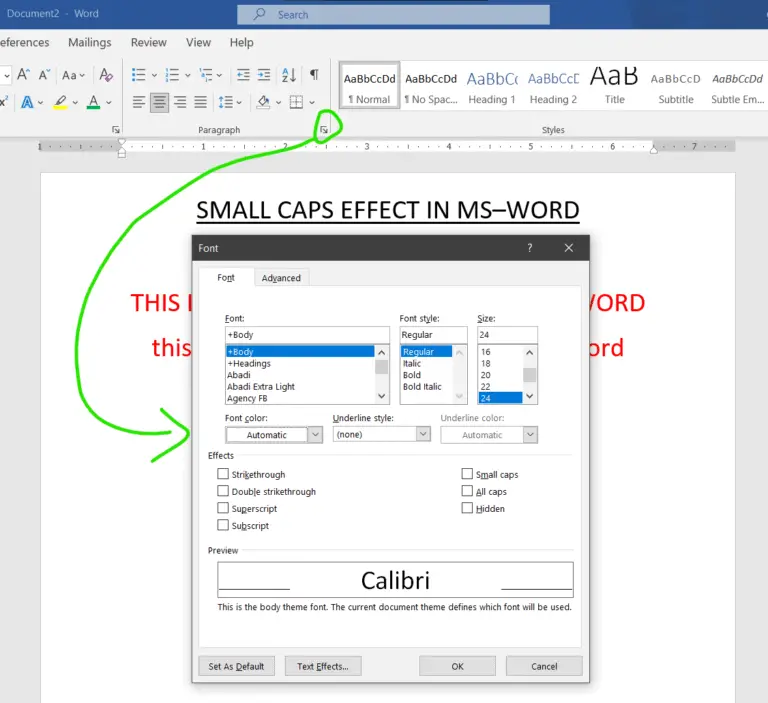Click the Bullets list icon
The width and height of the screenshot is (768, 703).
tap(139, 75)
